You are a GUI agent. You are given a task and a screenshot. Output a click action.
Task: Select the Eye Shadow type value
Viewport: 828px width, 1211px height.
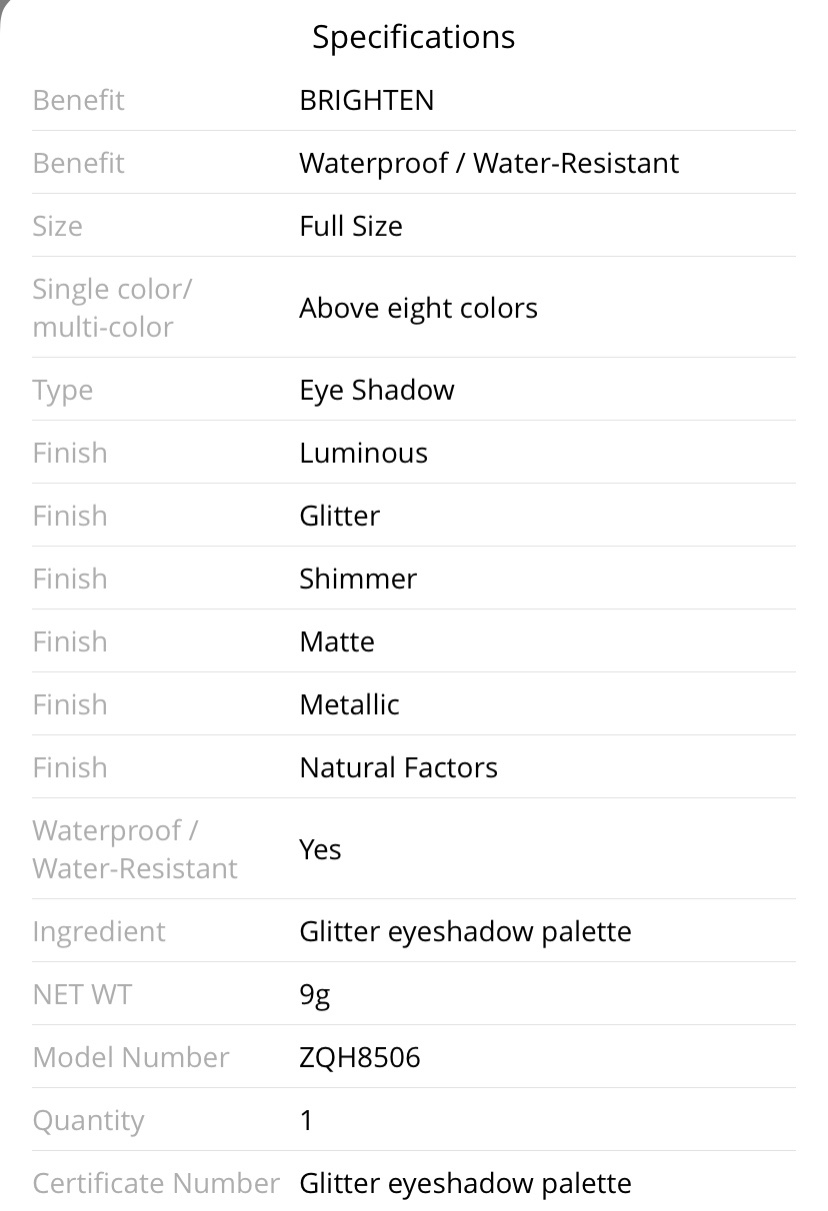click(x=376, y=390)
